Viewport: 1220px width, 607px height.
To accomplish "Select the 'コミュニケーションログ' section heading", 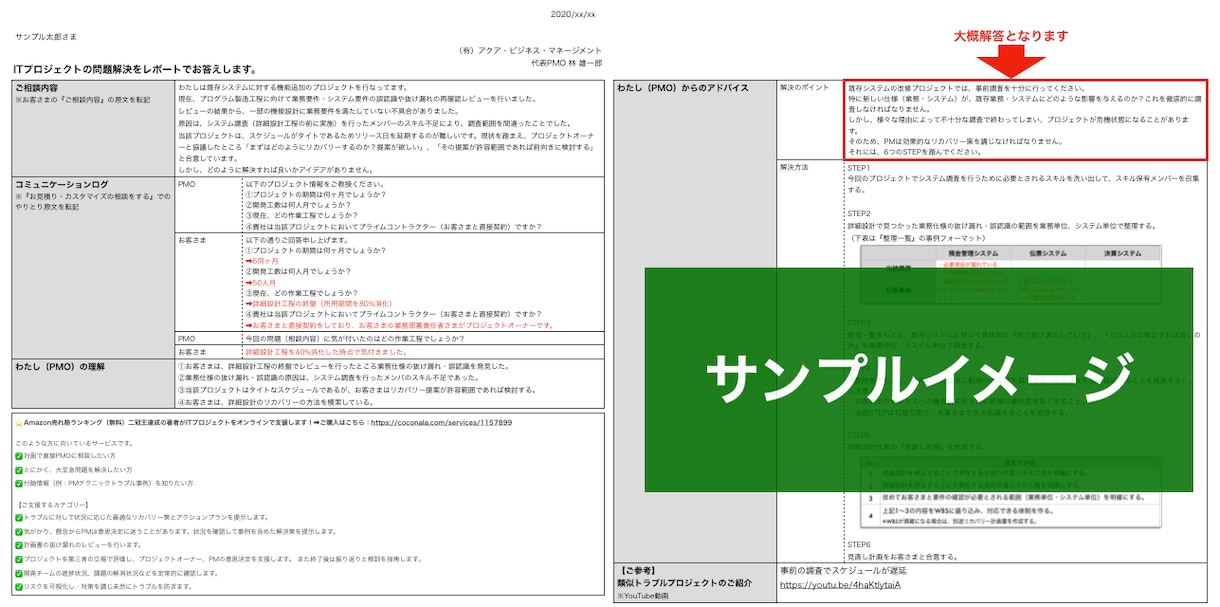I will click(x=61, y=185).
